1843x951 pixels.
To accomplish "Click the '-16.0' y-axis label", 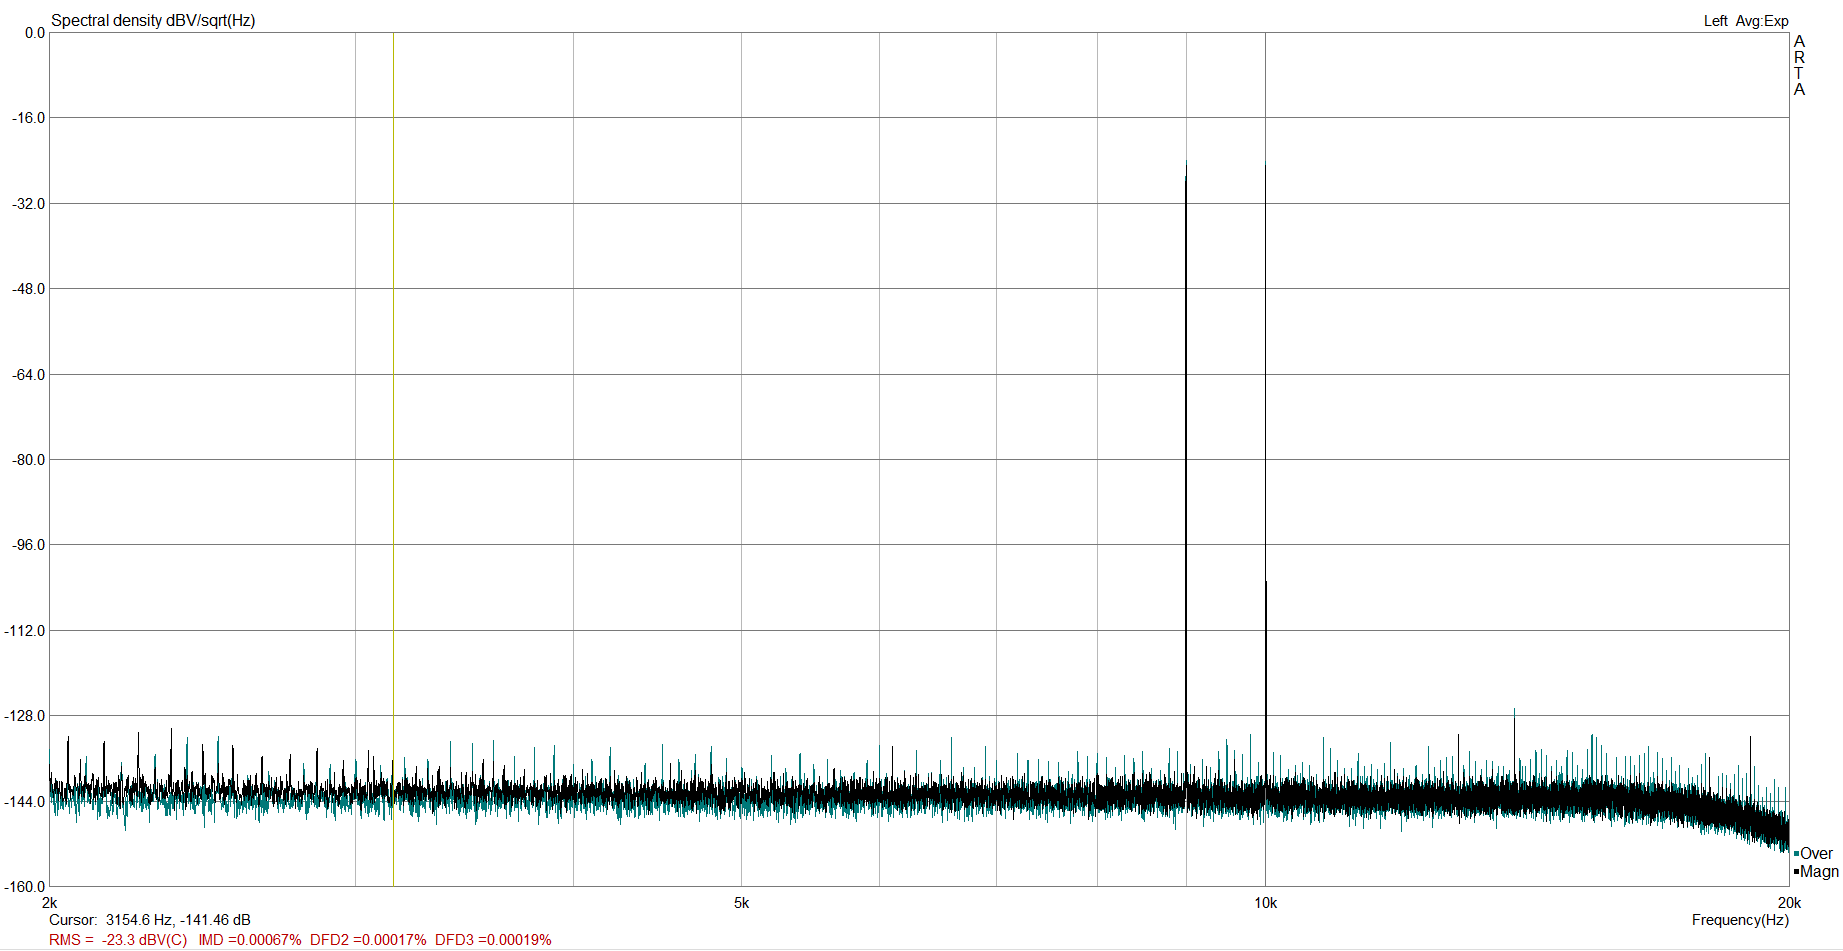I will point(29,118).
